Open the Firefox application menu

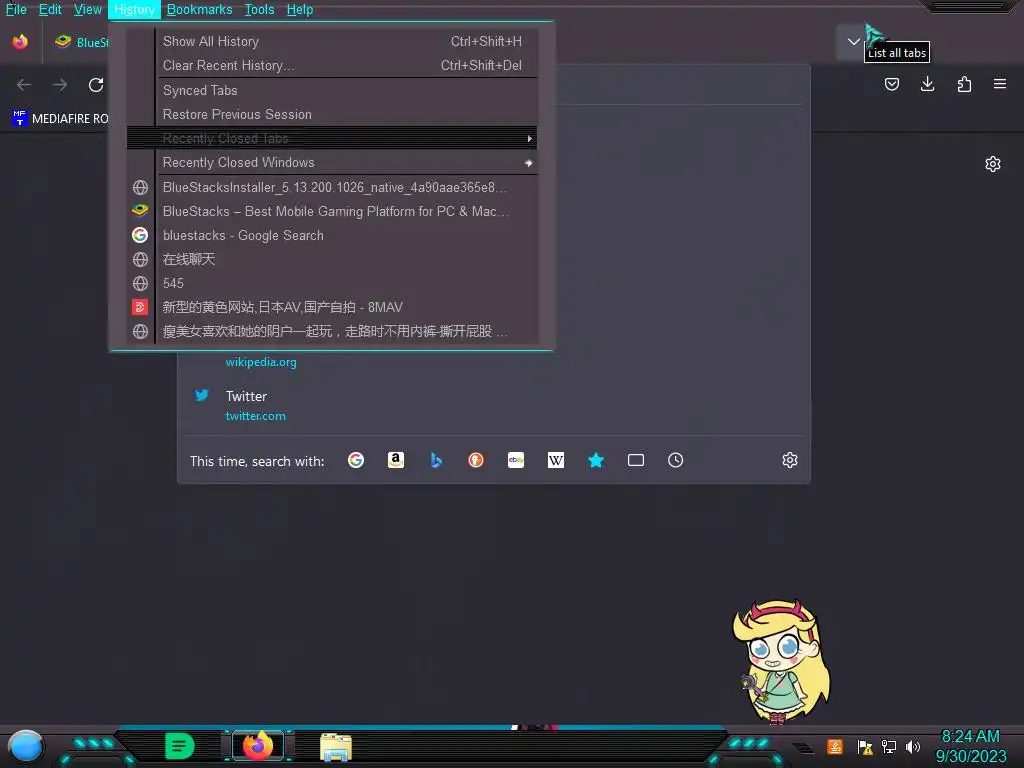(x=1000, y=84)
